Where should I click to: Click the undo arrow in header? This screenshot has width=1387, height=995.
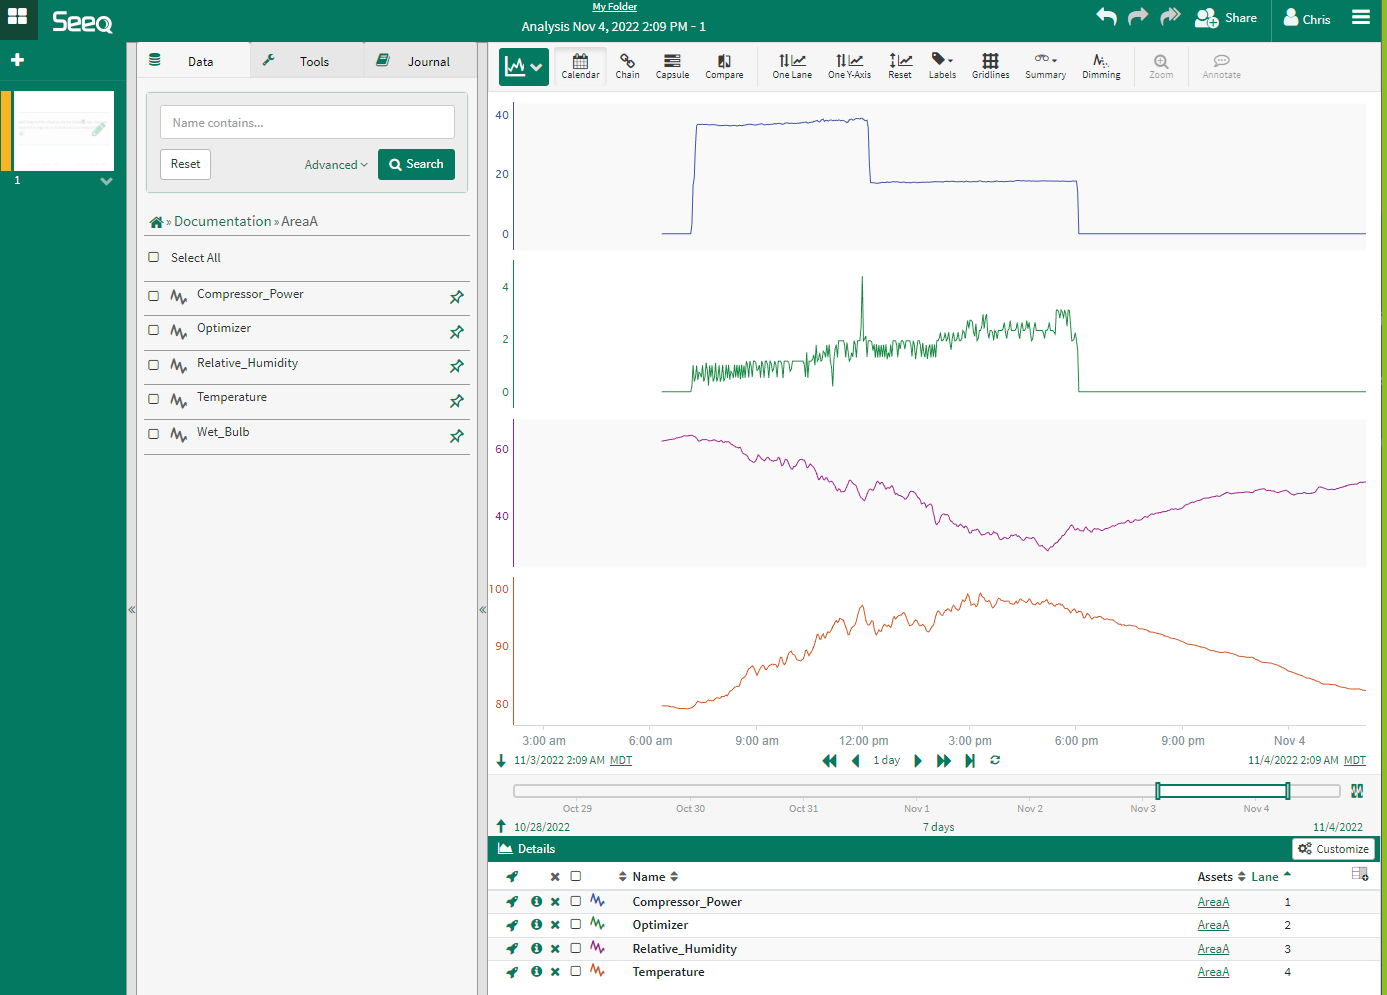pyautogui.click(x=1106, y=17)
